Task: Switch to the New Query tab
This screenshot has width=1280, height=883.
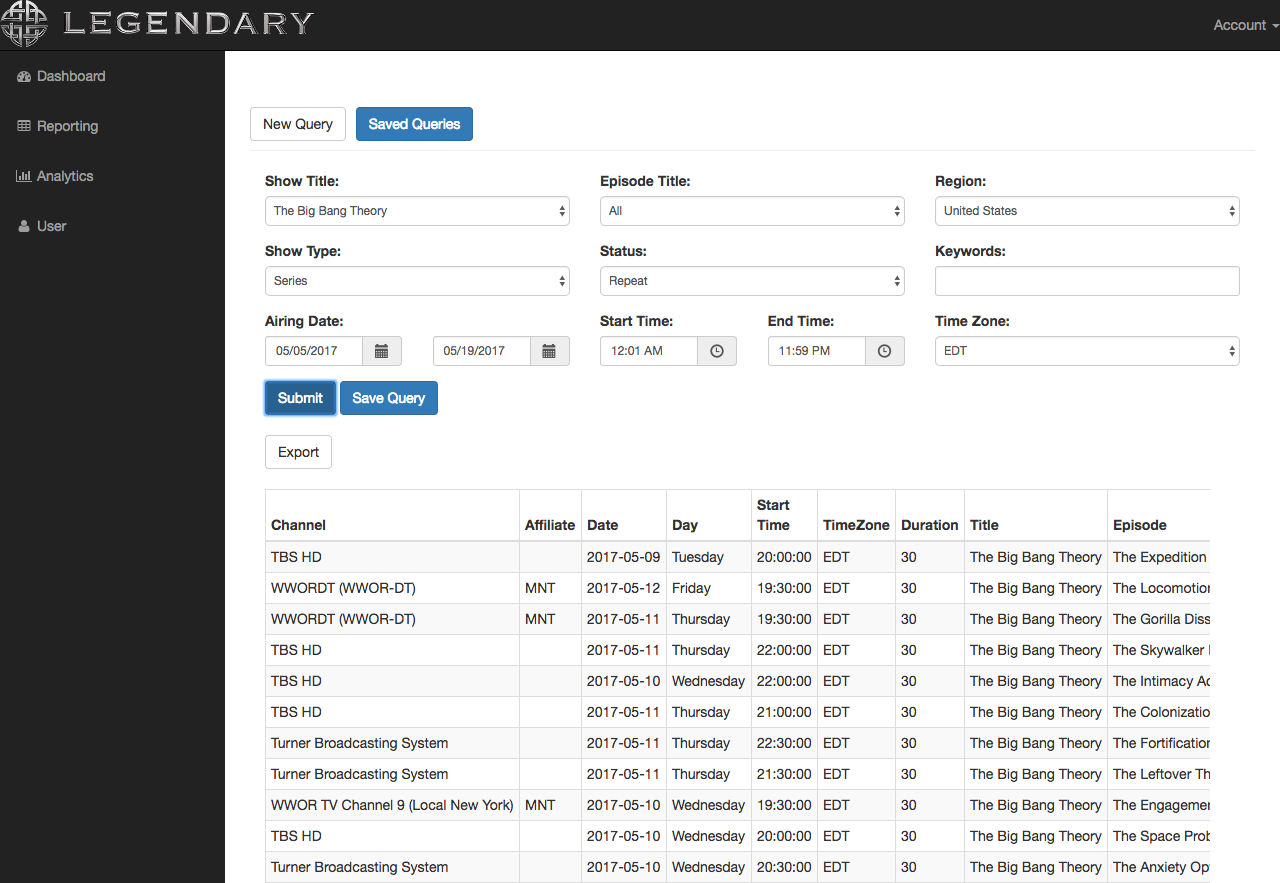Action: coord(298,124)
